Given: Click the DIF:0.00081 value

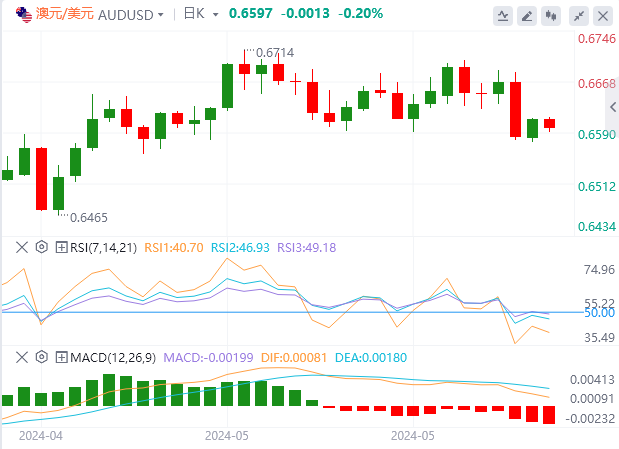Looking at the screenshot, I should 294,358.
